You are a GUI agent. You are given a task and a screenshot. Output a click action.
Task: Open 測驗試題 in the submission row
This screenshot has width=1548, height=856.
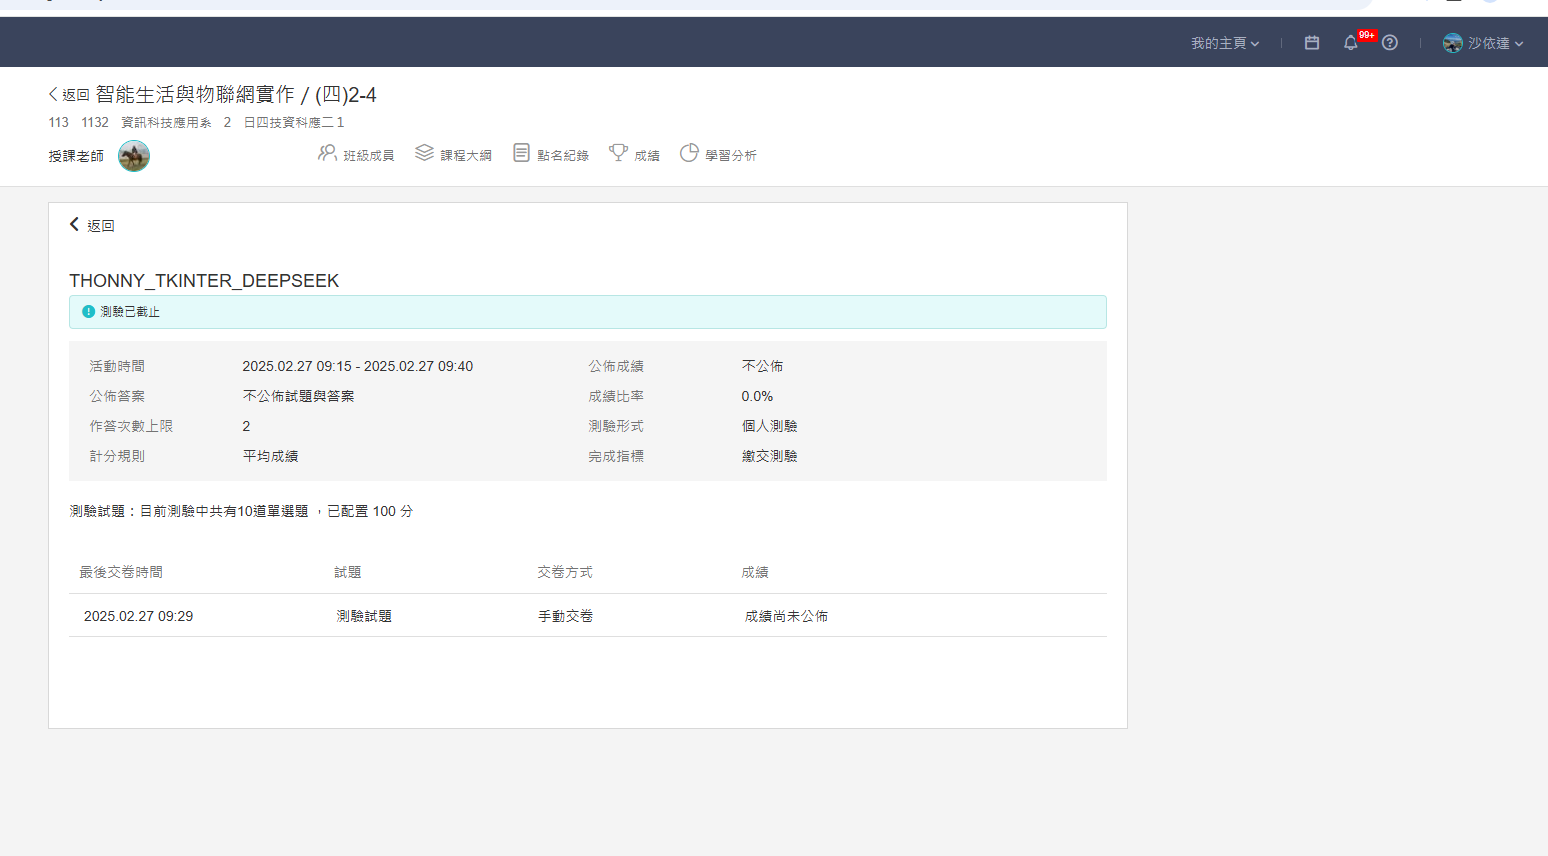pyautogui.click(x=364, y=616)
